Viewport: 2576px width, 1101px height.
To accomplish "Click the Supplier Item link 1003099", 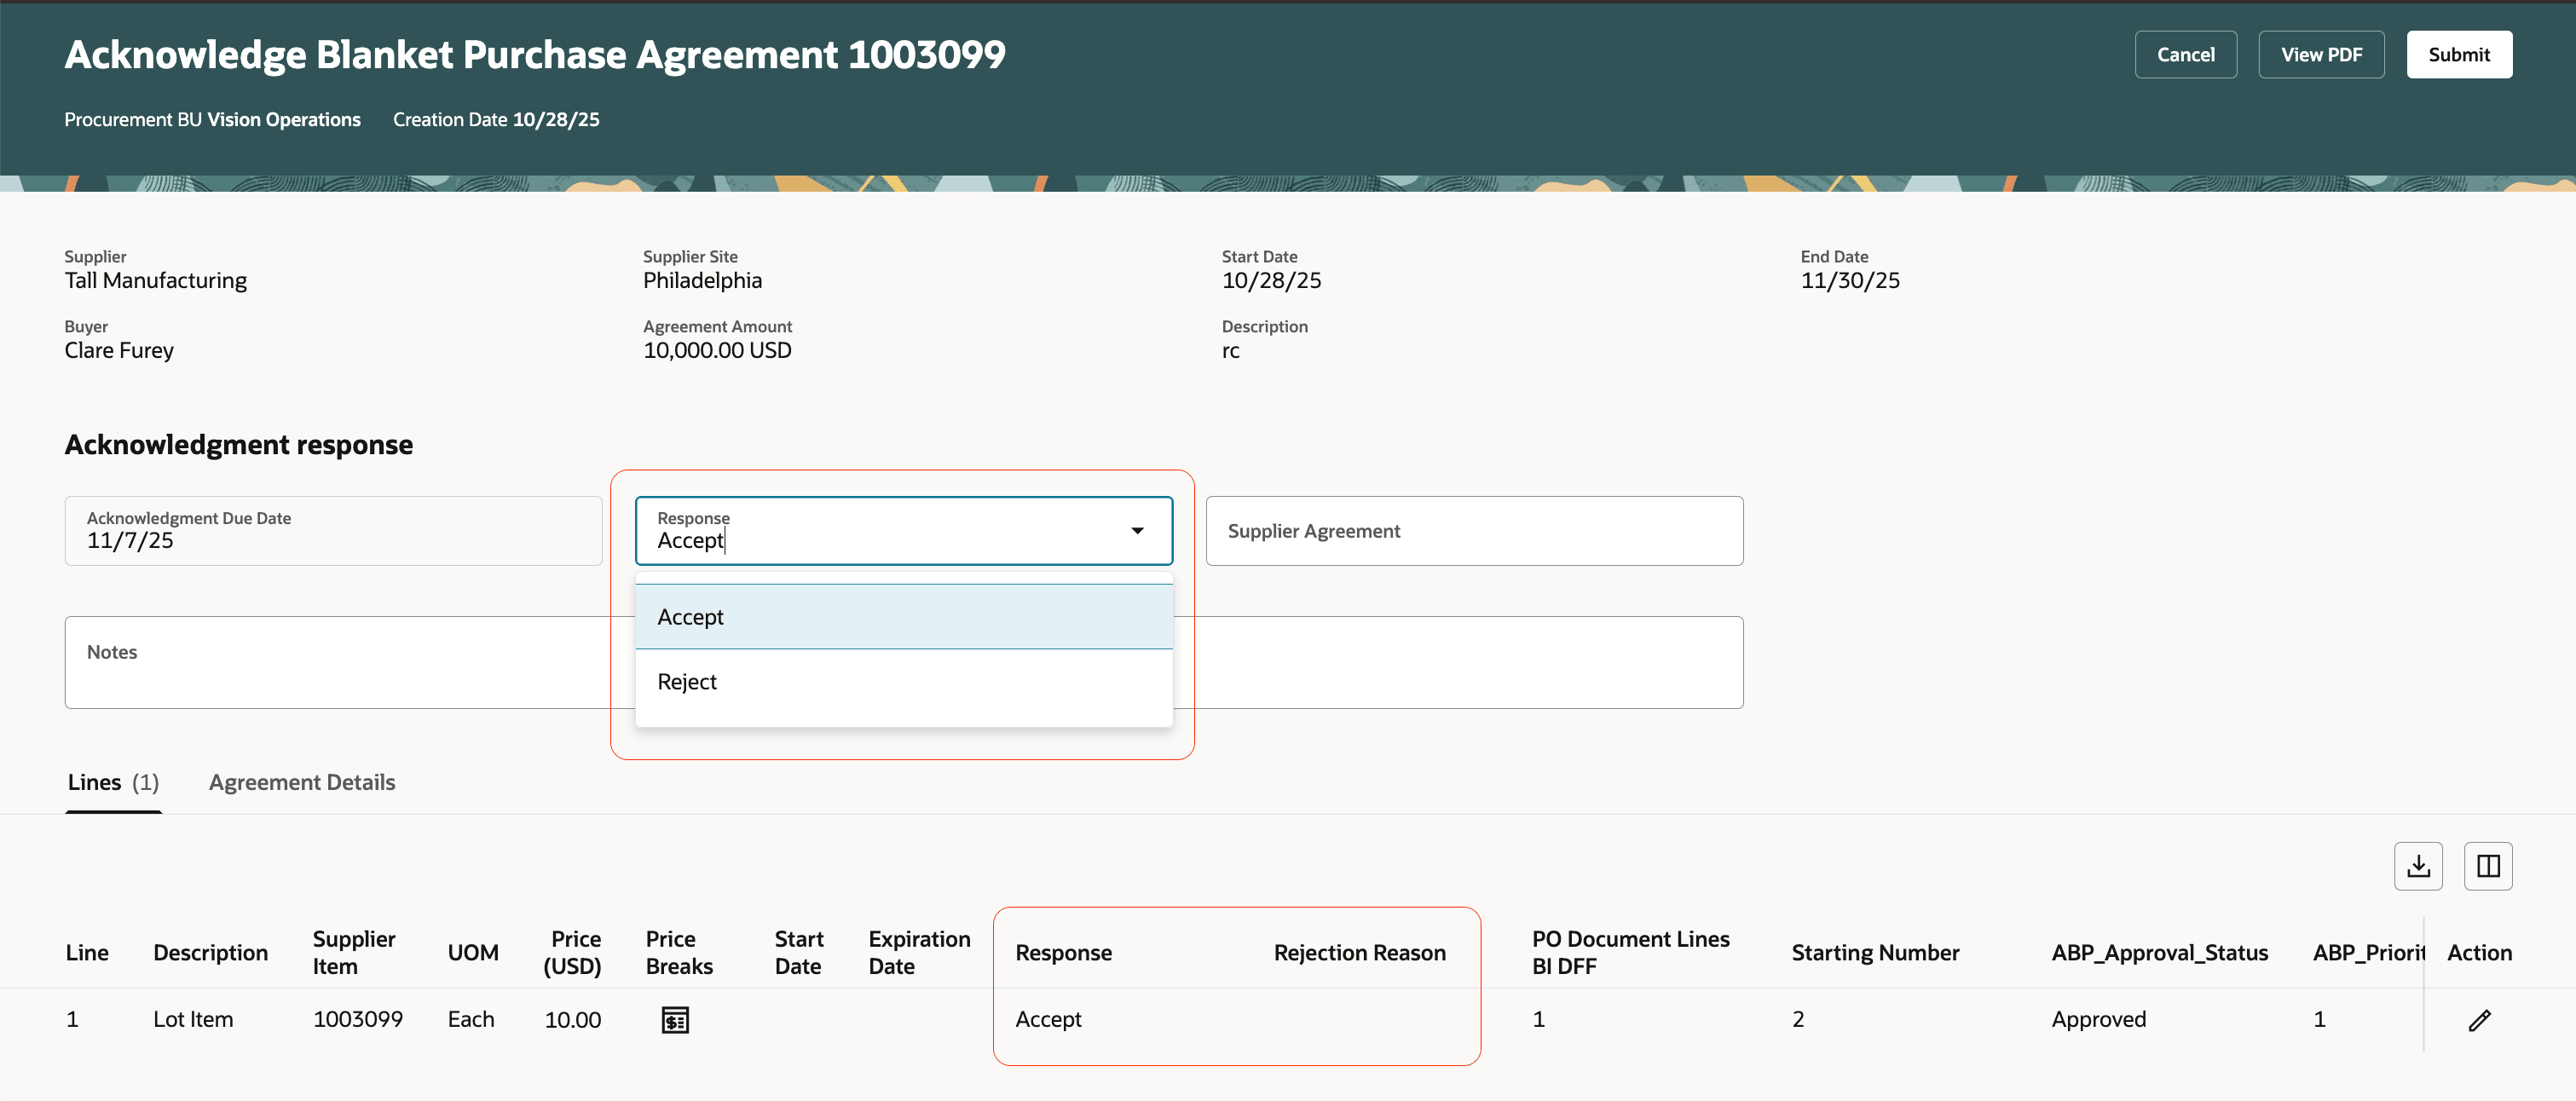I will click(x=358, y=1019).
